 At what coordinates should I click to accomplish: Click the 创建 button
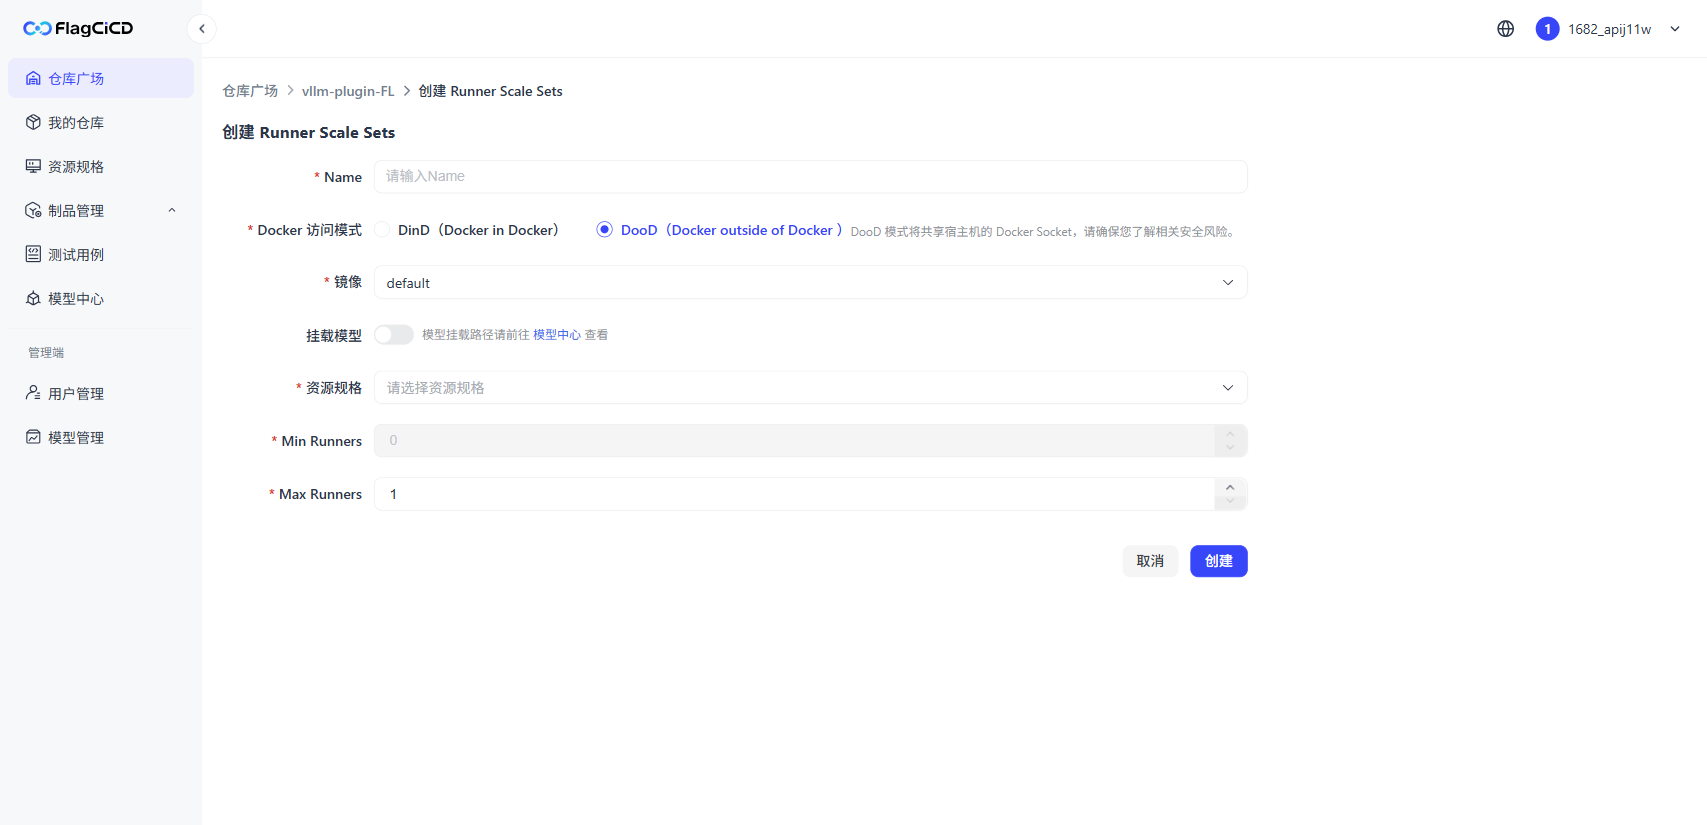(x=1219, y=561)
